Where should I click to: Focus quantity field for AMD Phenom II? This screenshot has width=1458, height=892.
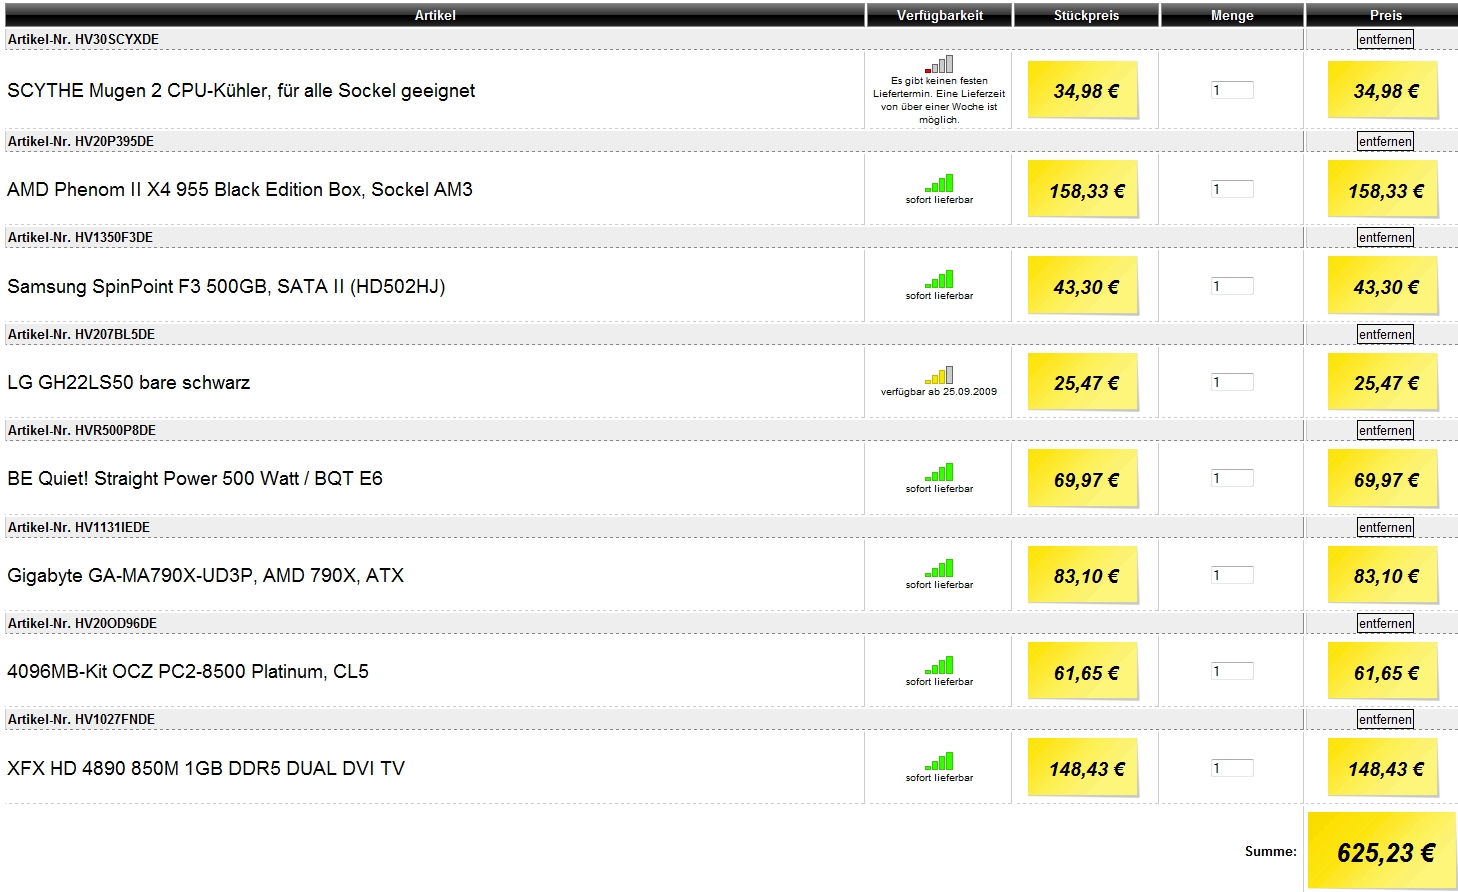coord(1232,189)
